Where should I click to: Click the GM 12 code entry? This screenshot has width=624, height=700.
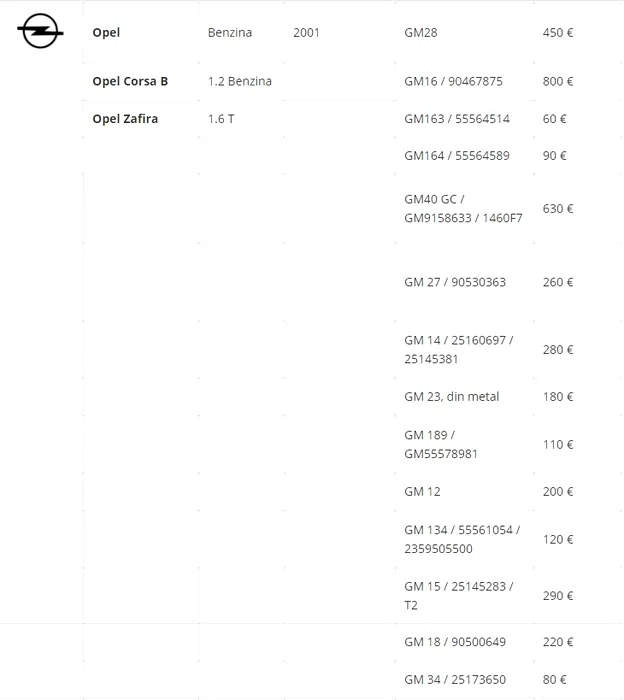pos(422,492)
